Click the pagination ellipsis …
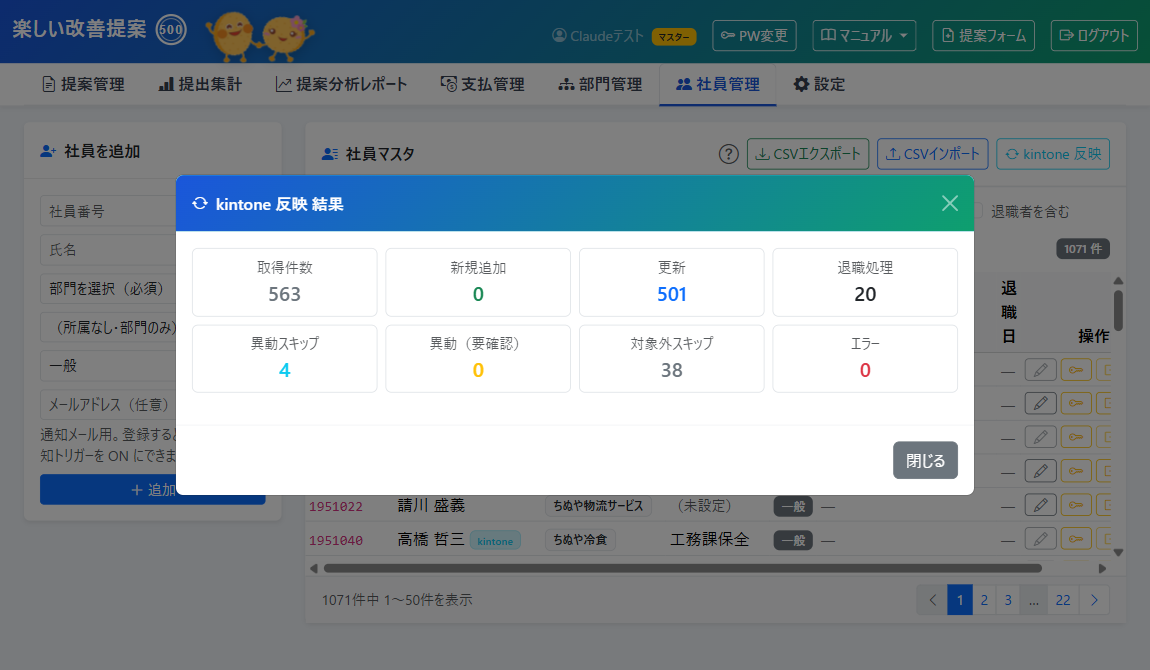The height and width of the screenshot is (670, 1150). coord(1033,600)
